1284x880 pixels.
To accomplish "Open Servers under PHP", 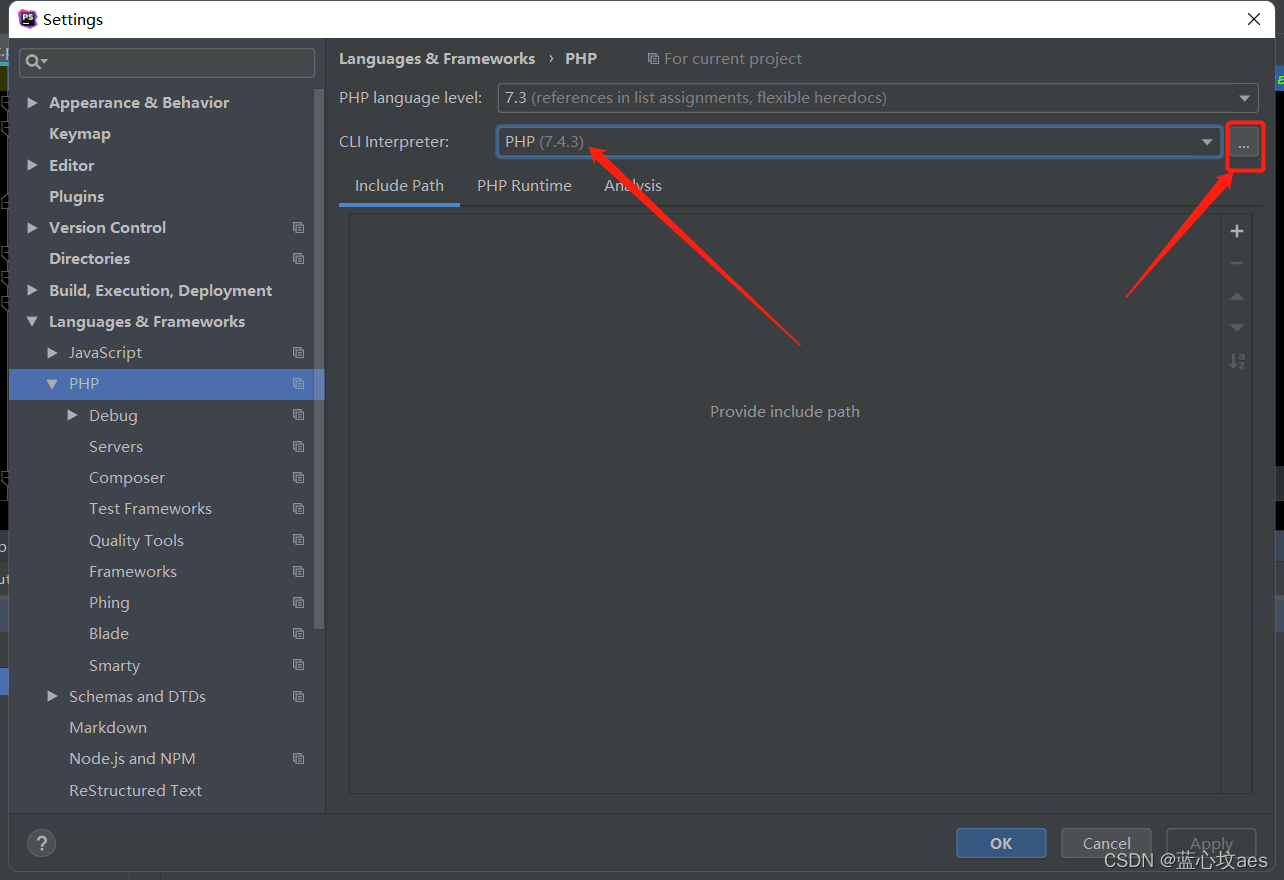I will tap(116, 447).
